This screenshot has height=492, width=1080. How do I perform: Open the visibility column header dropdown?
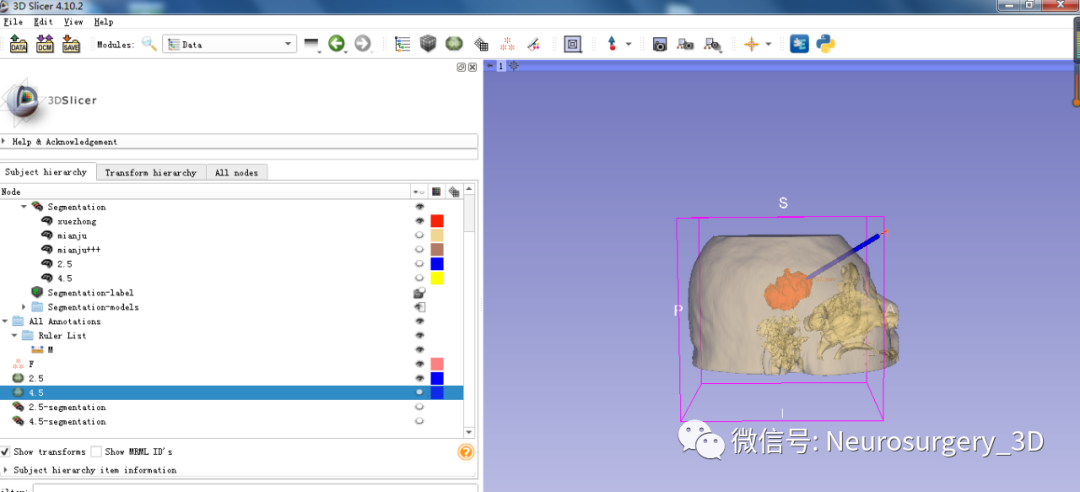pos(419,192)
